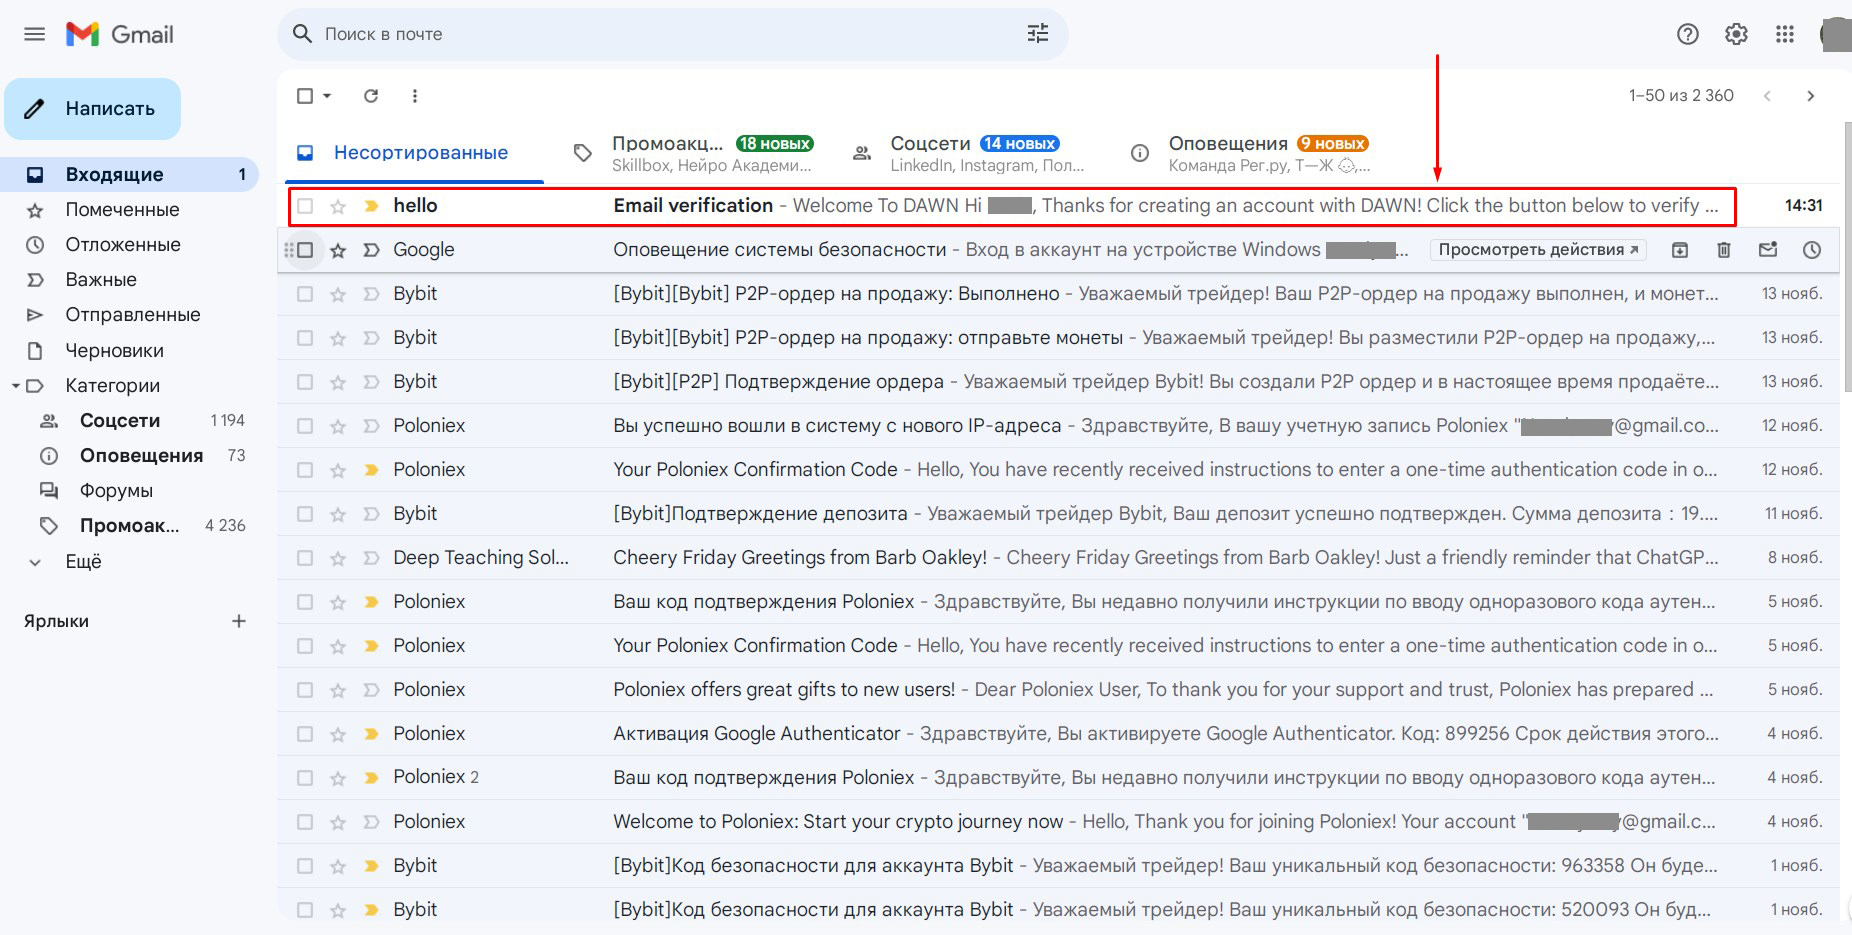Open Poloniex offers great gifts email
This screenshot has height=935, width=1852.
click(1058, 690)
